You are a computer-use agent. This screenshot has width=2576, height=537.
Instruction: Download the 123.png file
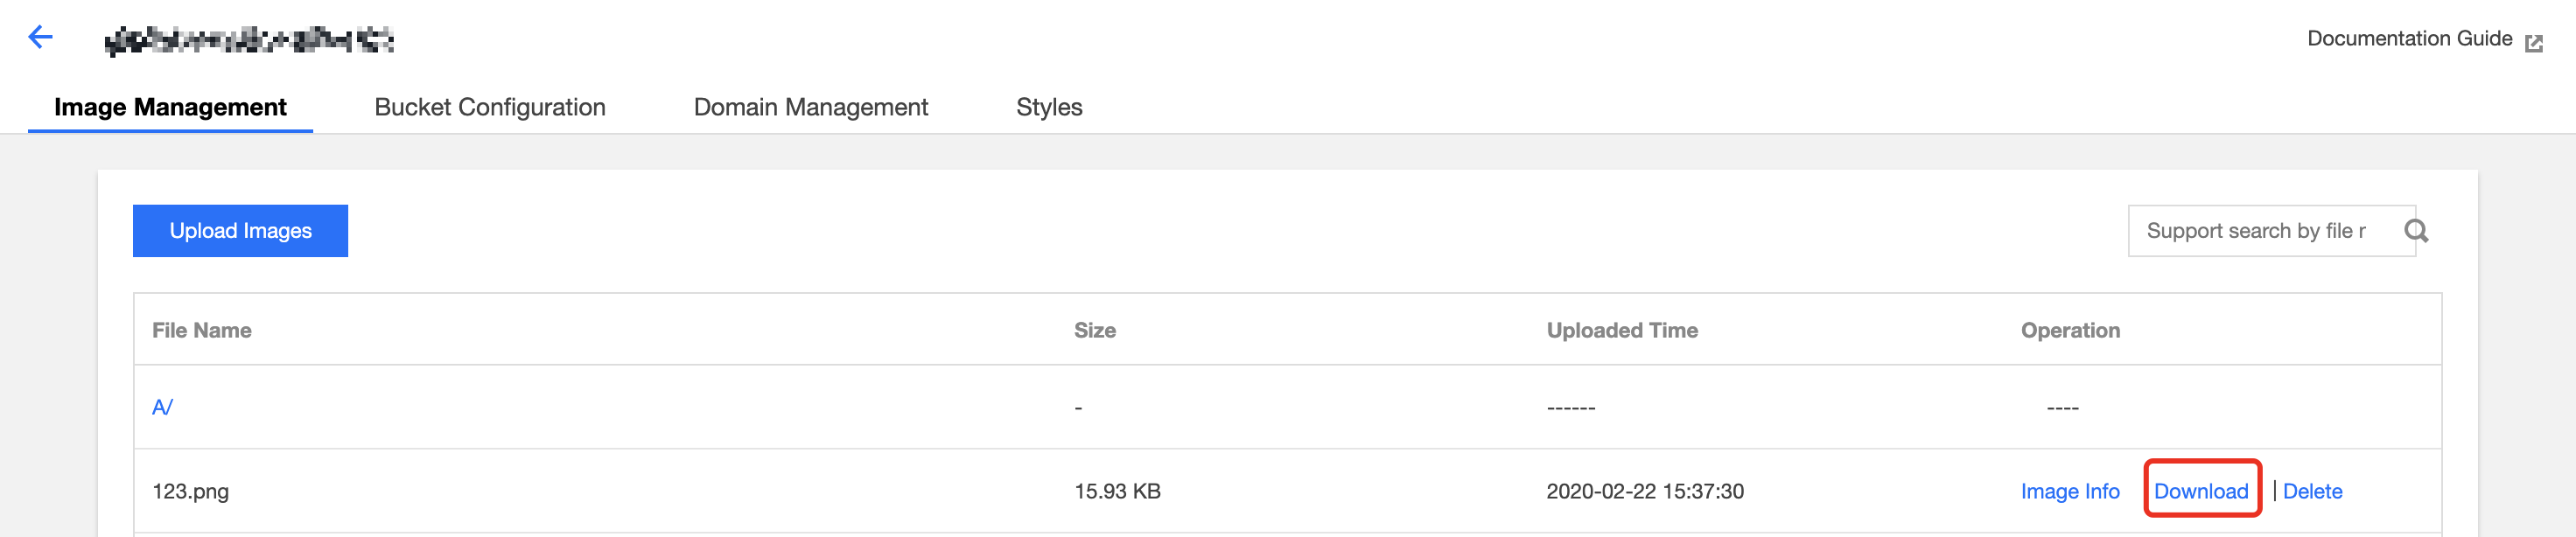tap(2200, 491)
